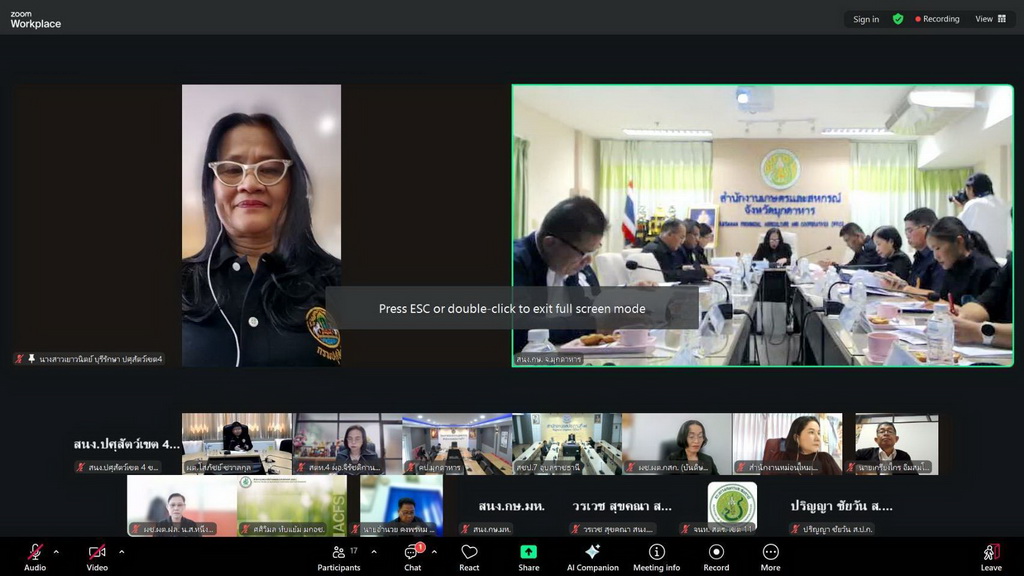Expand the video options arrow
Viewport: 1024px width, 576px height.
(121, 551)
